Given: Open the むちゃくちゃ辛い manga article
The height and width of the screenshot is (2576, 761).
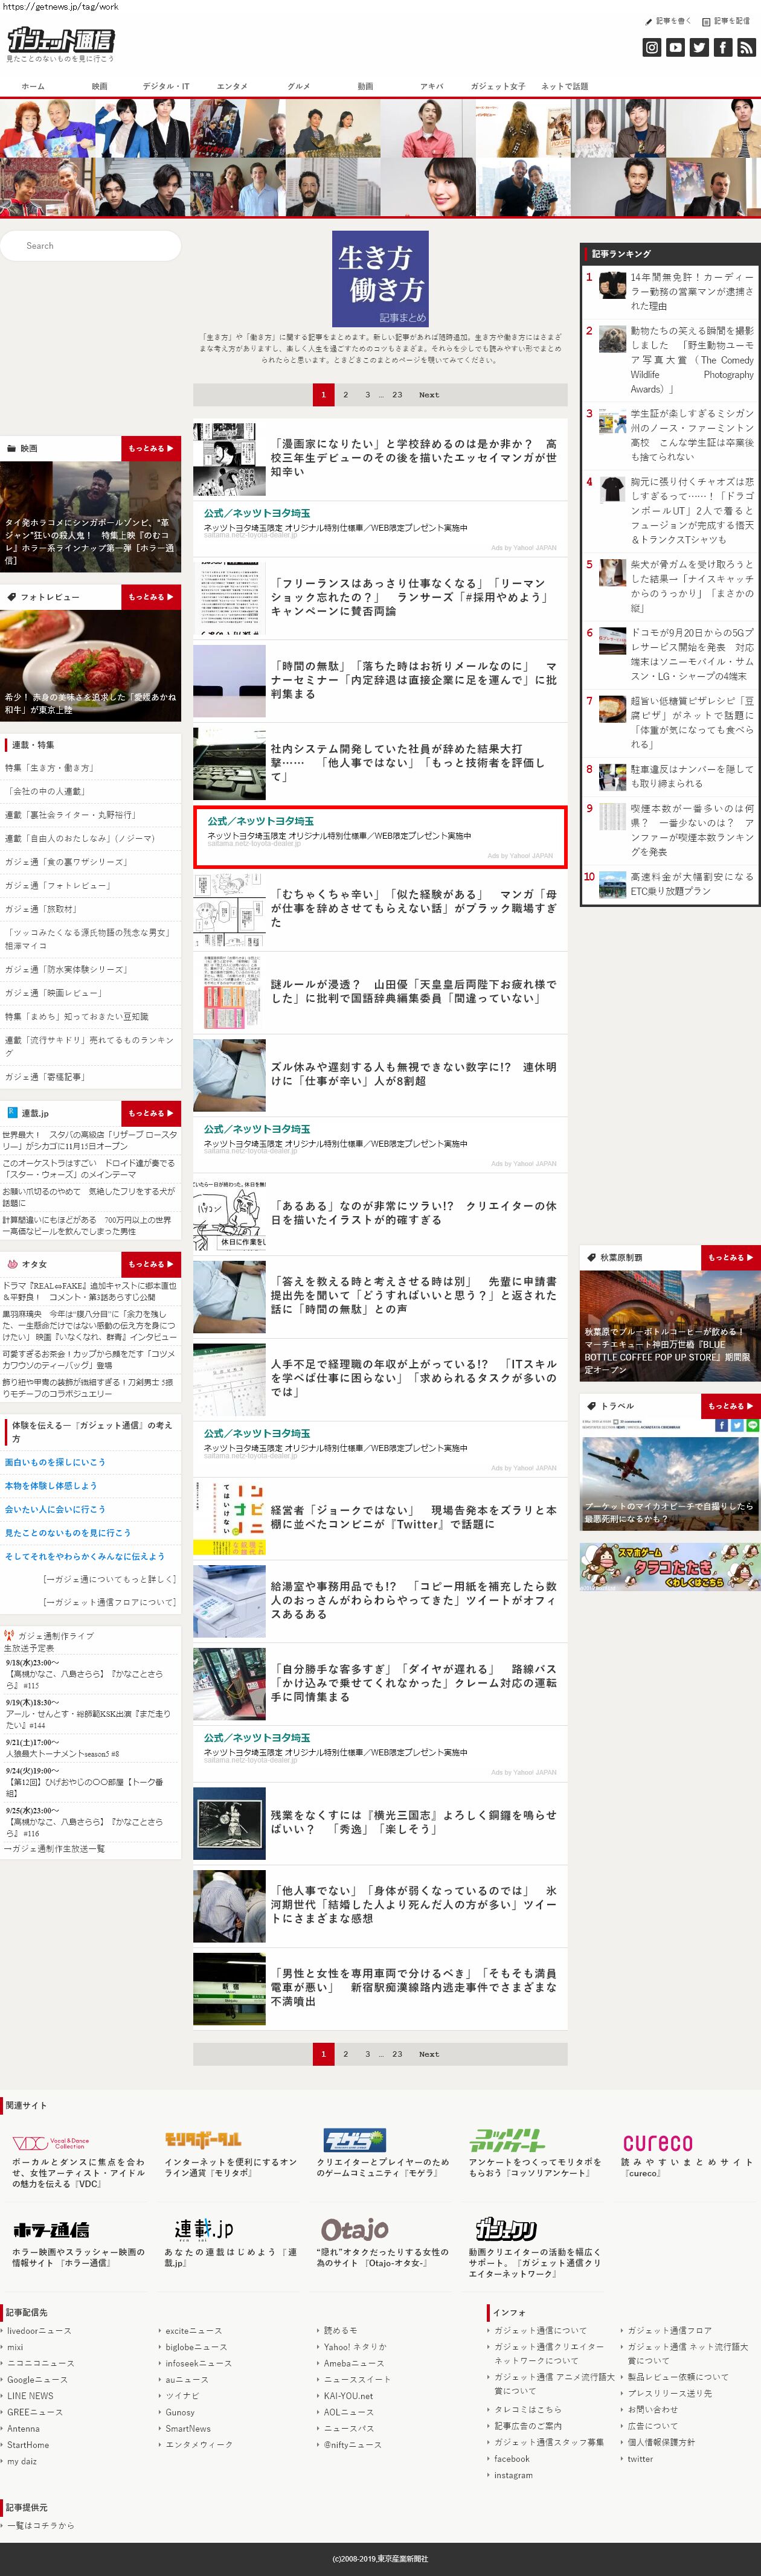Looking at the screenshot, I should tap(414, 908).
